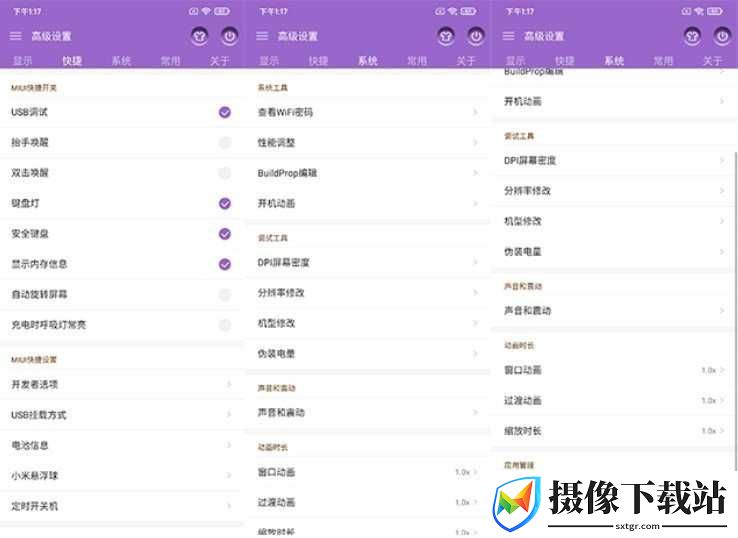Screen dimensions: 738x538
Task: Open the 常用 tab on right screen
Action: click(x=663, y=61)
